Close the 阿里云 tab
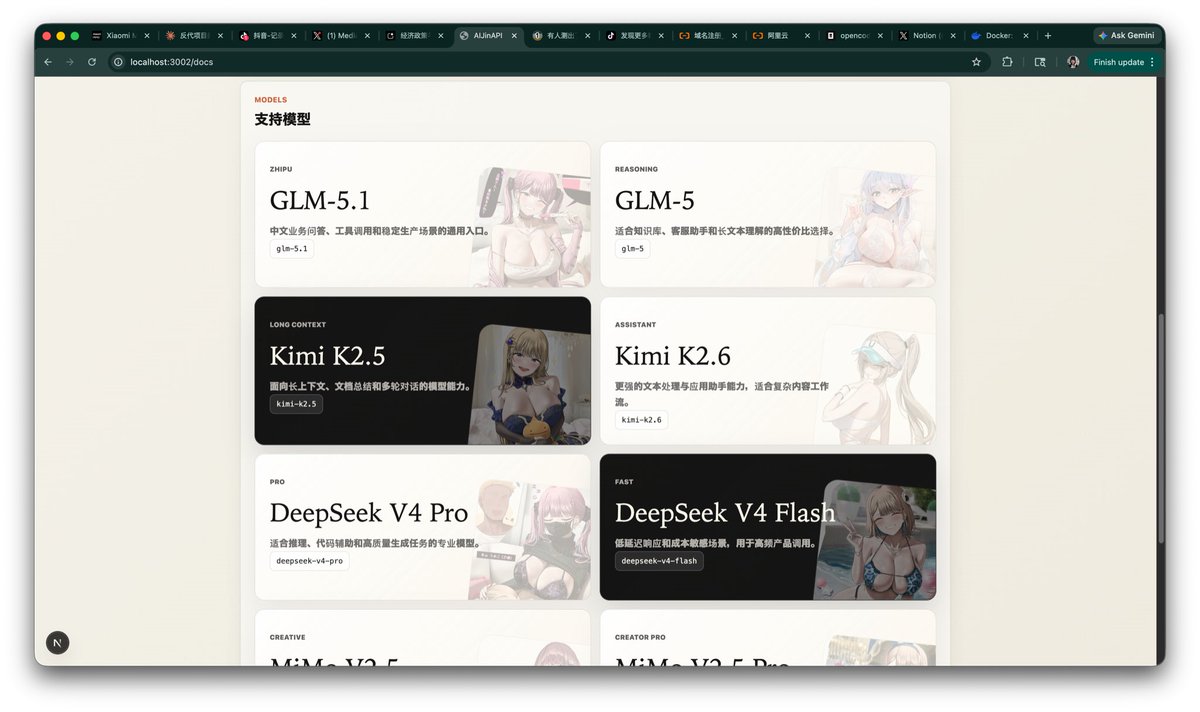 pos(807,35)
